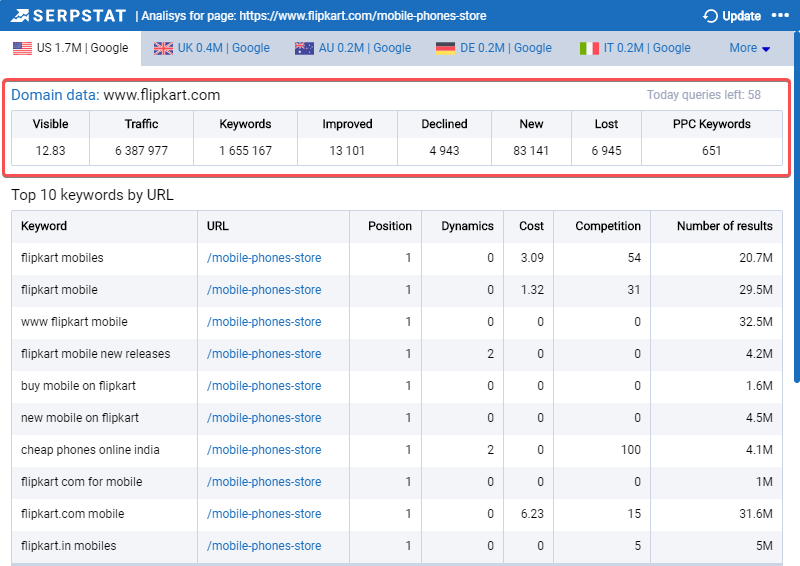Screen dimensions: 800x566
Task: Click the Serpstat logo icon
Action: coord(20,16)
